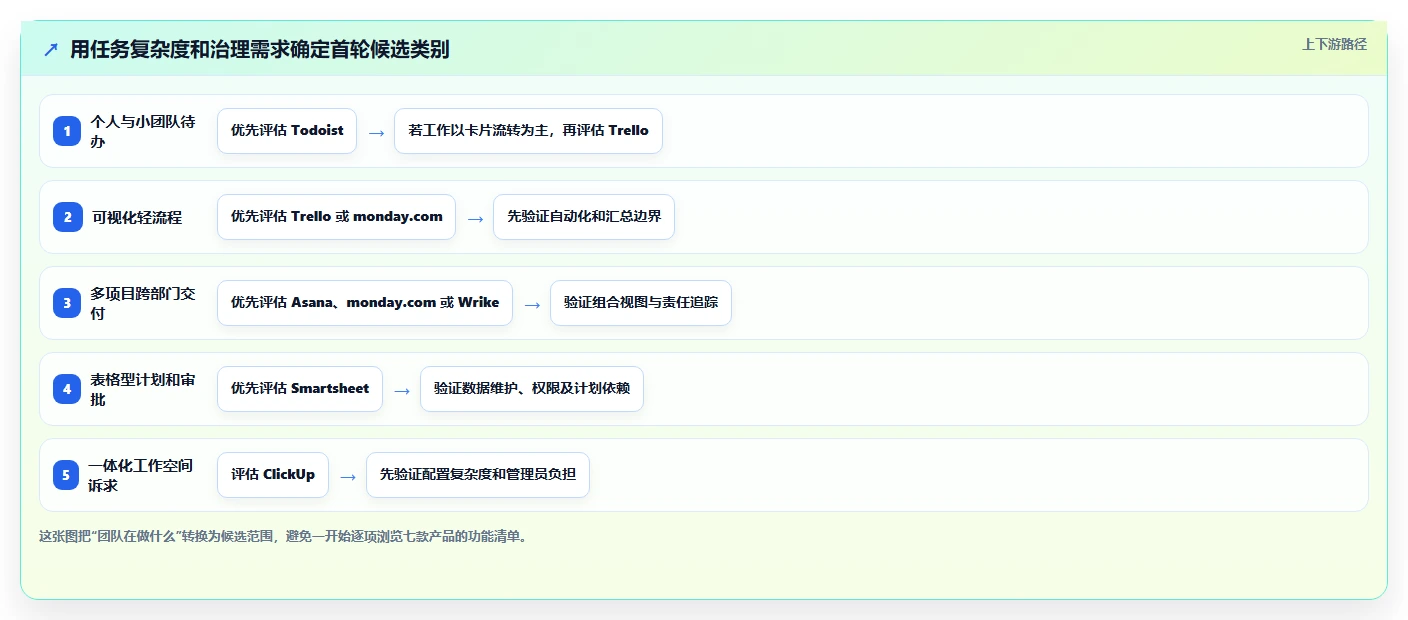This screenshot has width=1408, height=620.
Task: Click the arrow after 优先评估 Trello 或 monday.com
Action: pyautogui.click(x=475, y=218)
